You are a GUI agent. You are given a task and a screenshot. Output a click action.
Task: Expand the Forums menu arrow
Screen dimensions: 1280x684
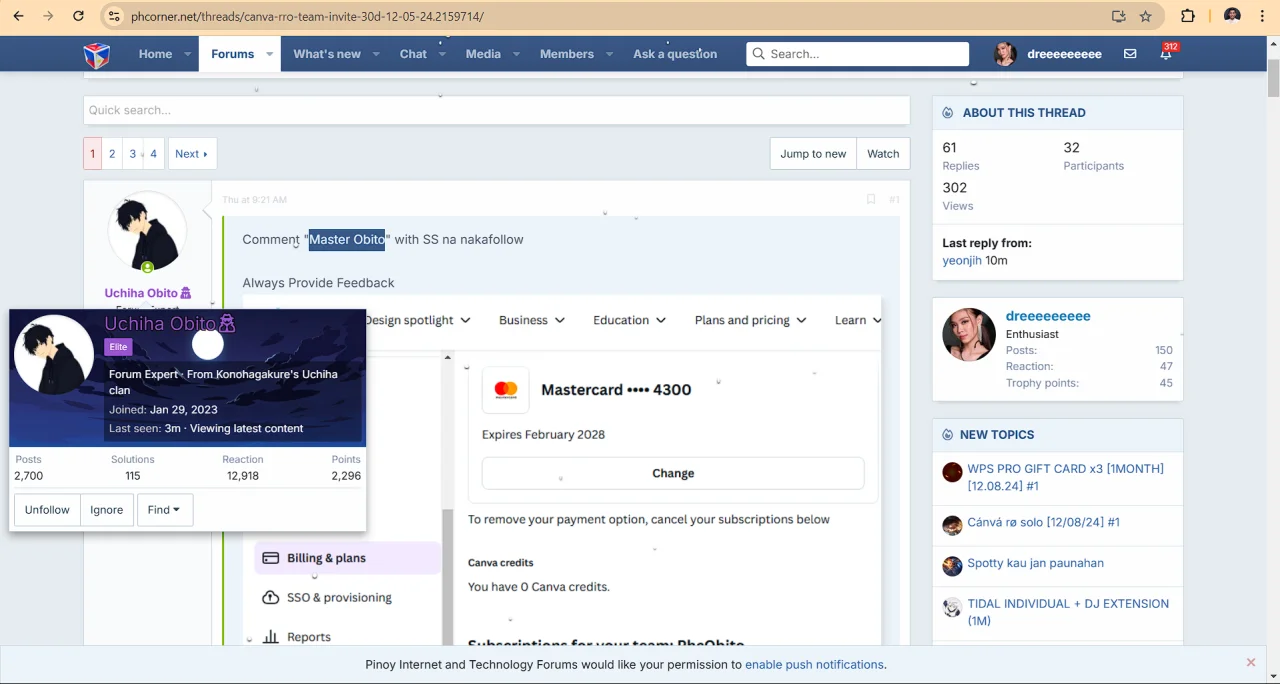pos(270,54)
